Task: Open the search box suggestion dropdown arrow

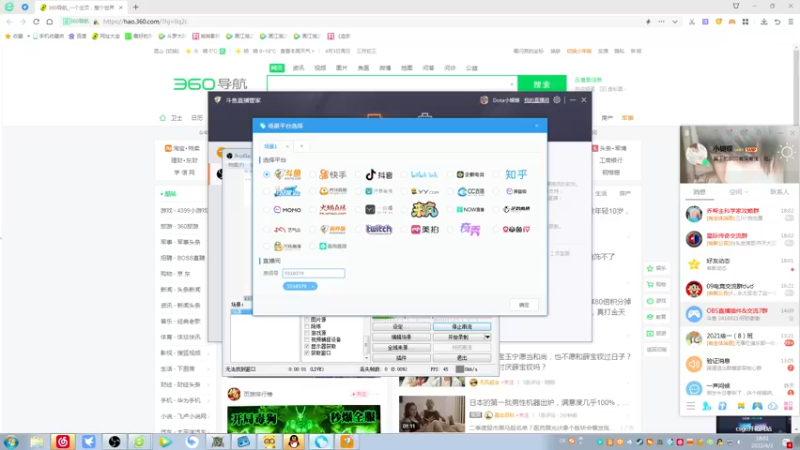Action: 512,84
